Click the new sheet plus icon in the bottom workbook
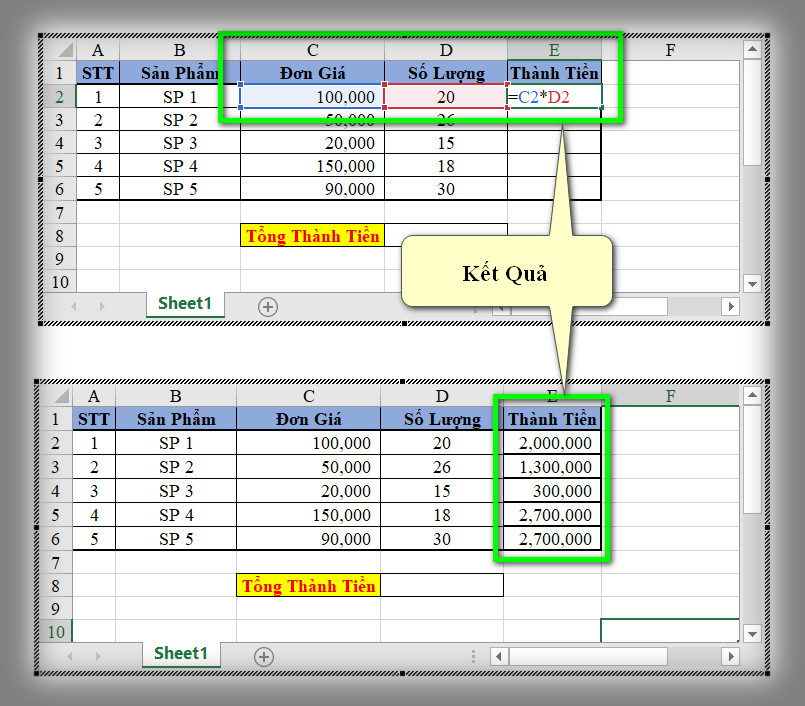The height and width of the screenshot is (706, 805). (x=263, y=656)
